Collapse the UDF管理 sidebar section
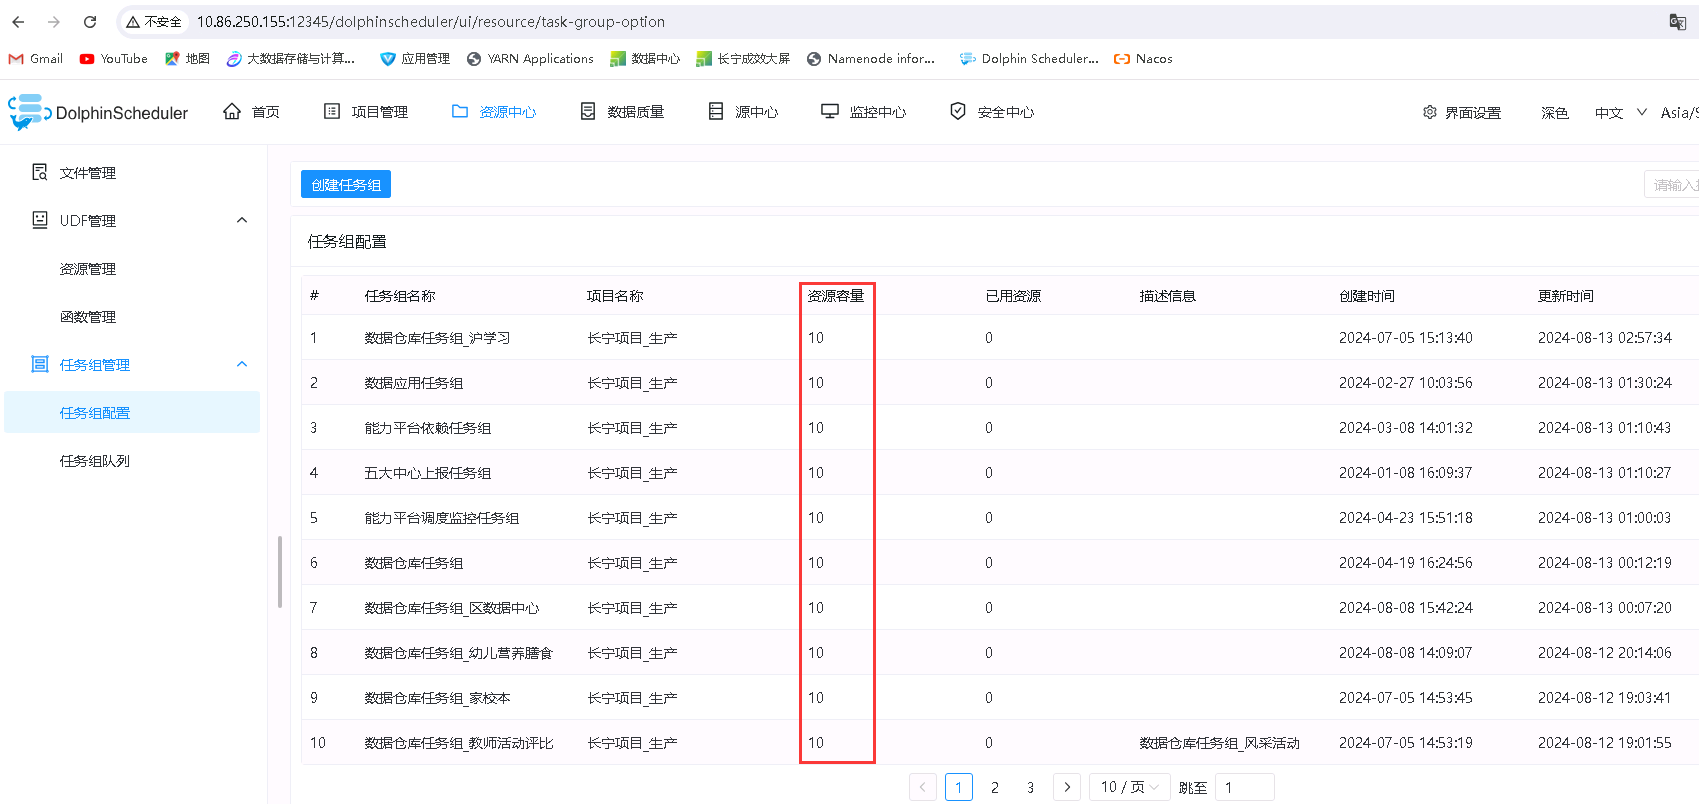Image resolution: width=1699 pixels, height=804 pixels. pyautogui.click(x=242, y=220)
